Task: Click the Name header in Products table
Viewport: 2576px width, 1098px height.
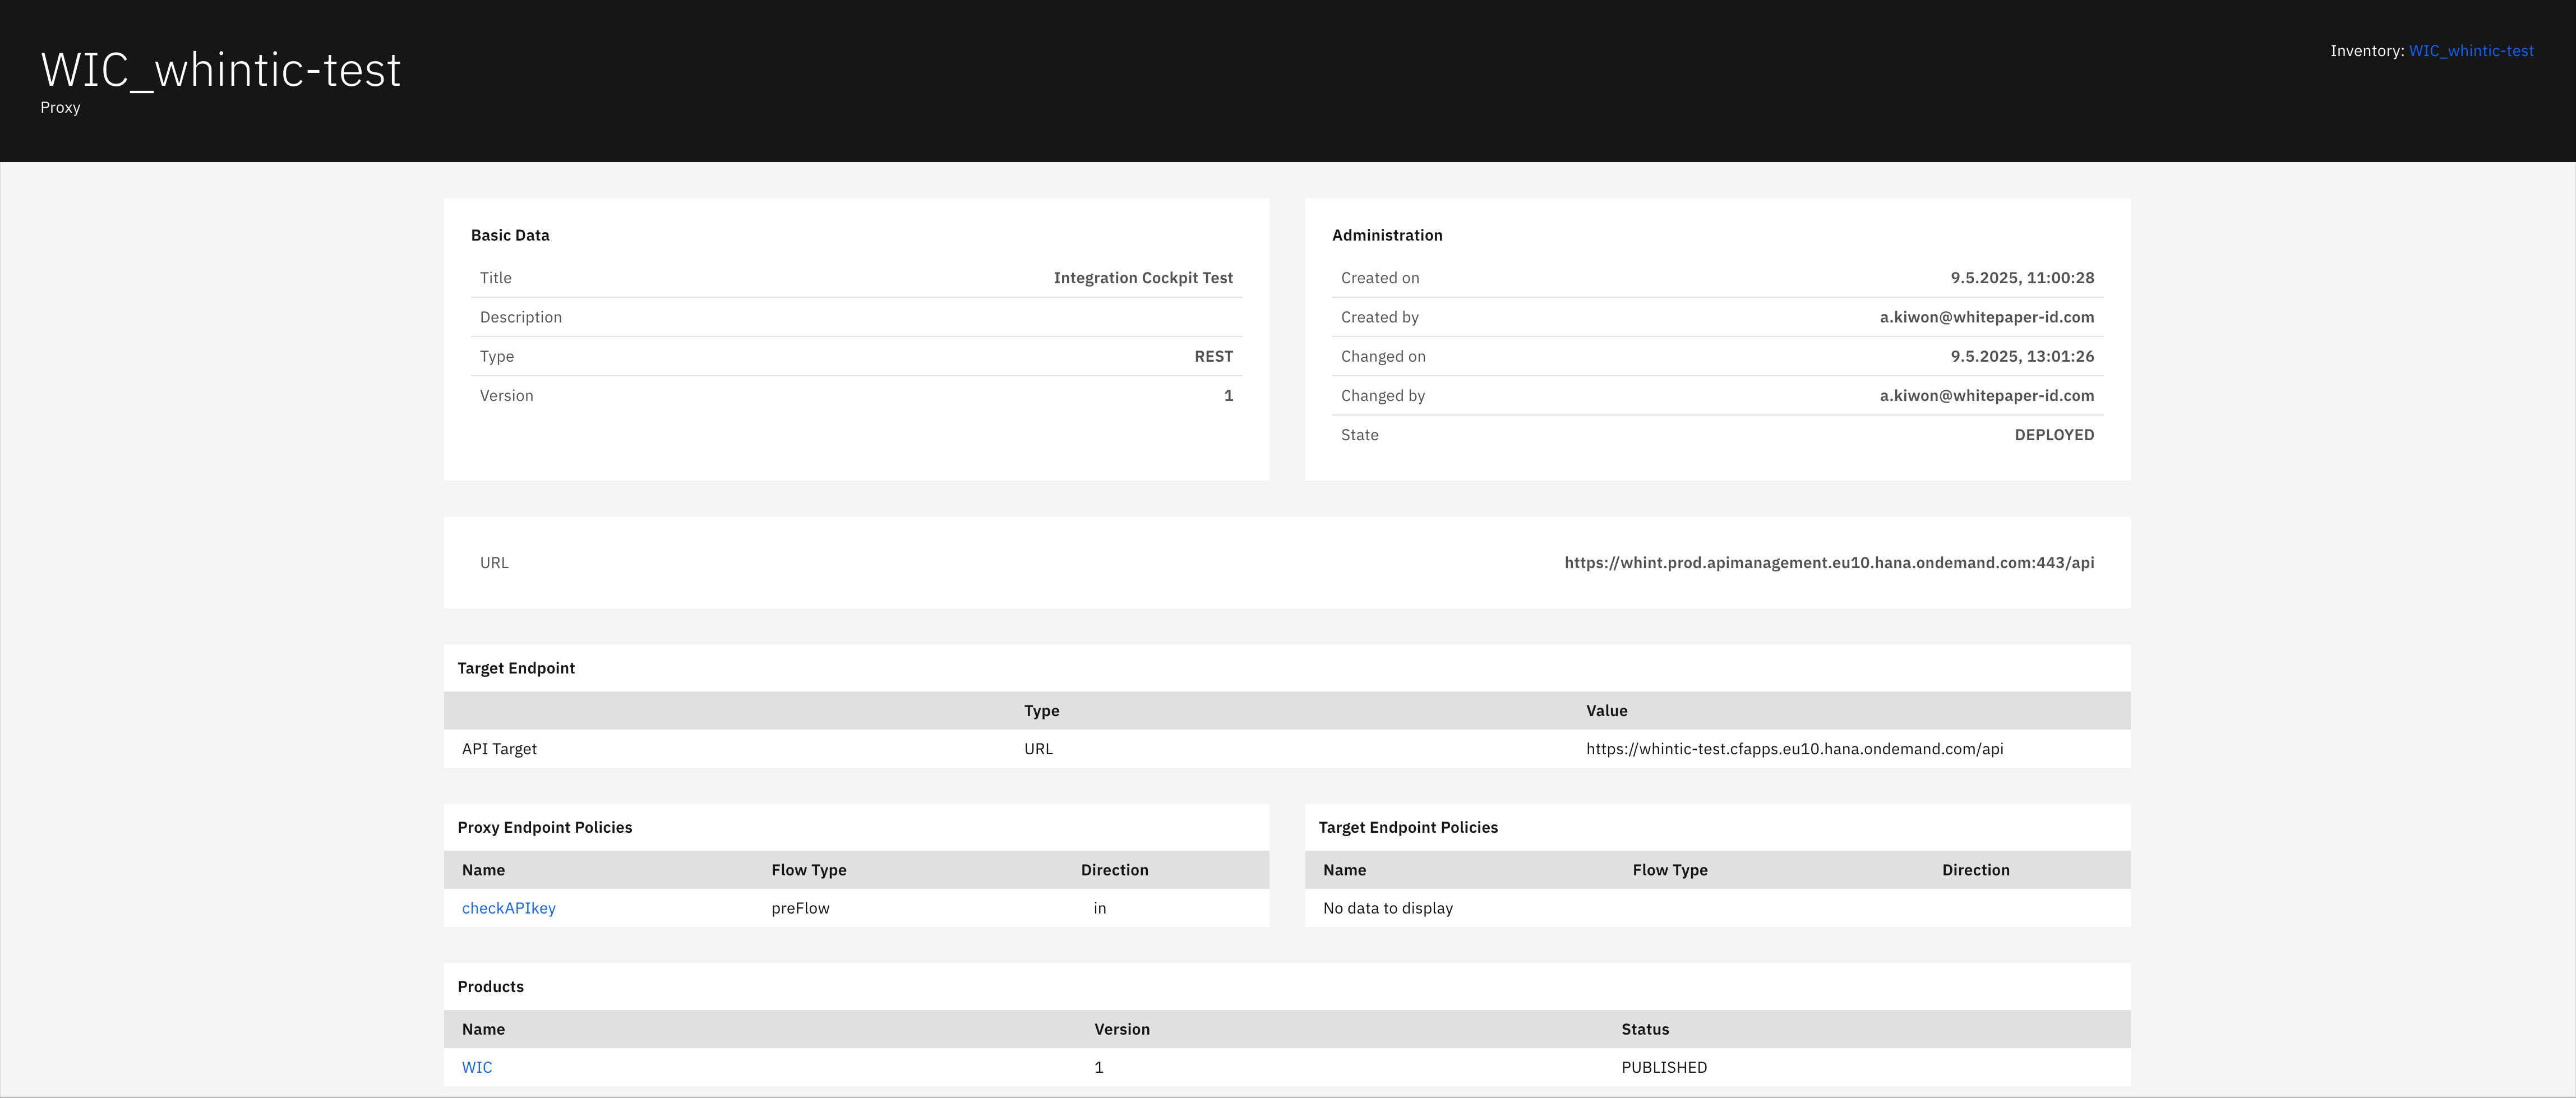Action: (483, 1029)
